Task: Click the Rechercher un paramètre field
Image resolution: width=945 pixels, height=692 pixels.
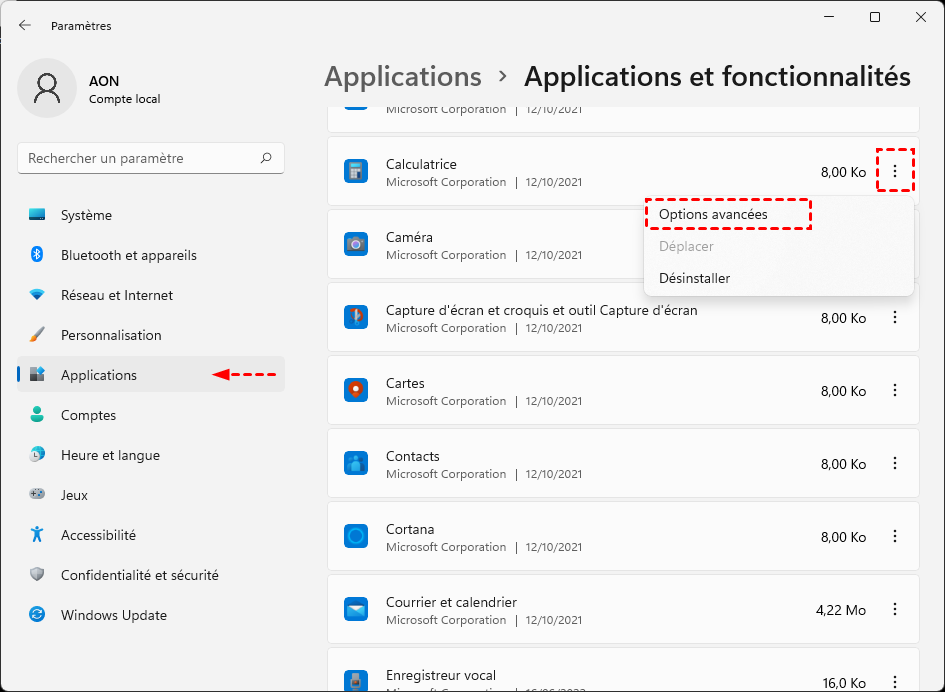Action: tap(140, 158)
